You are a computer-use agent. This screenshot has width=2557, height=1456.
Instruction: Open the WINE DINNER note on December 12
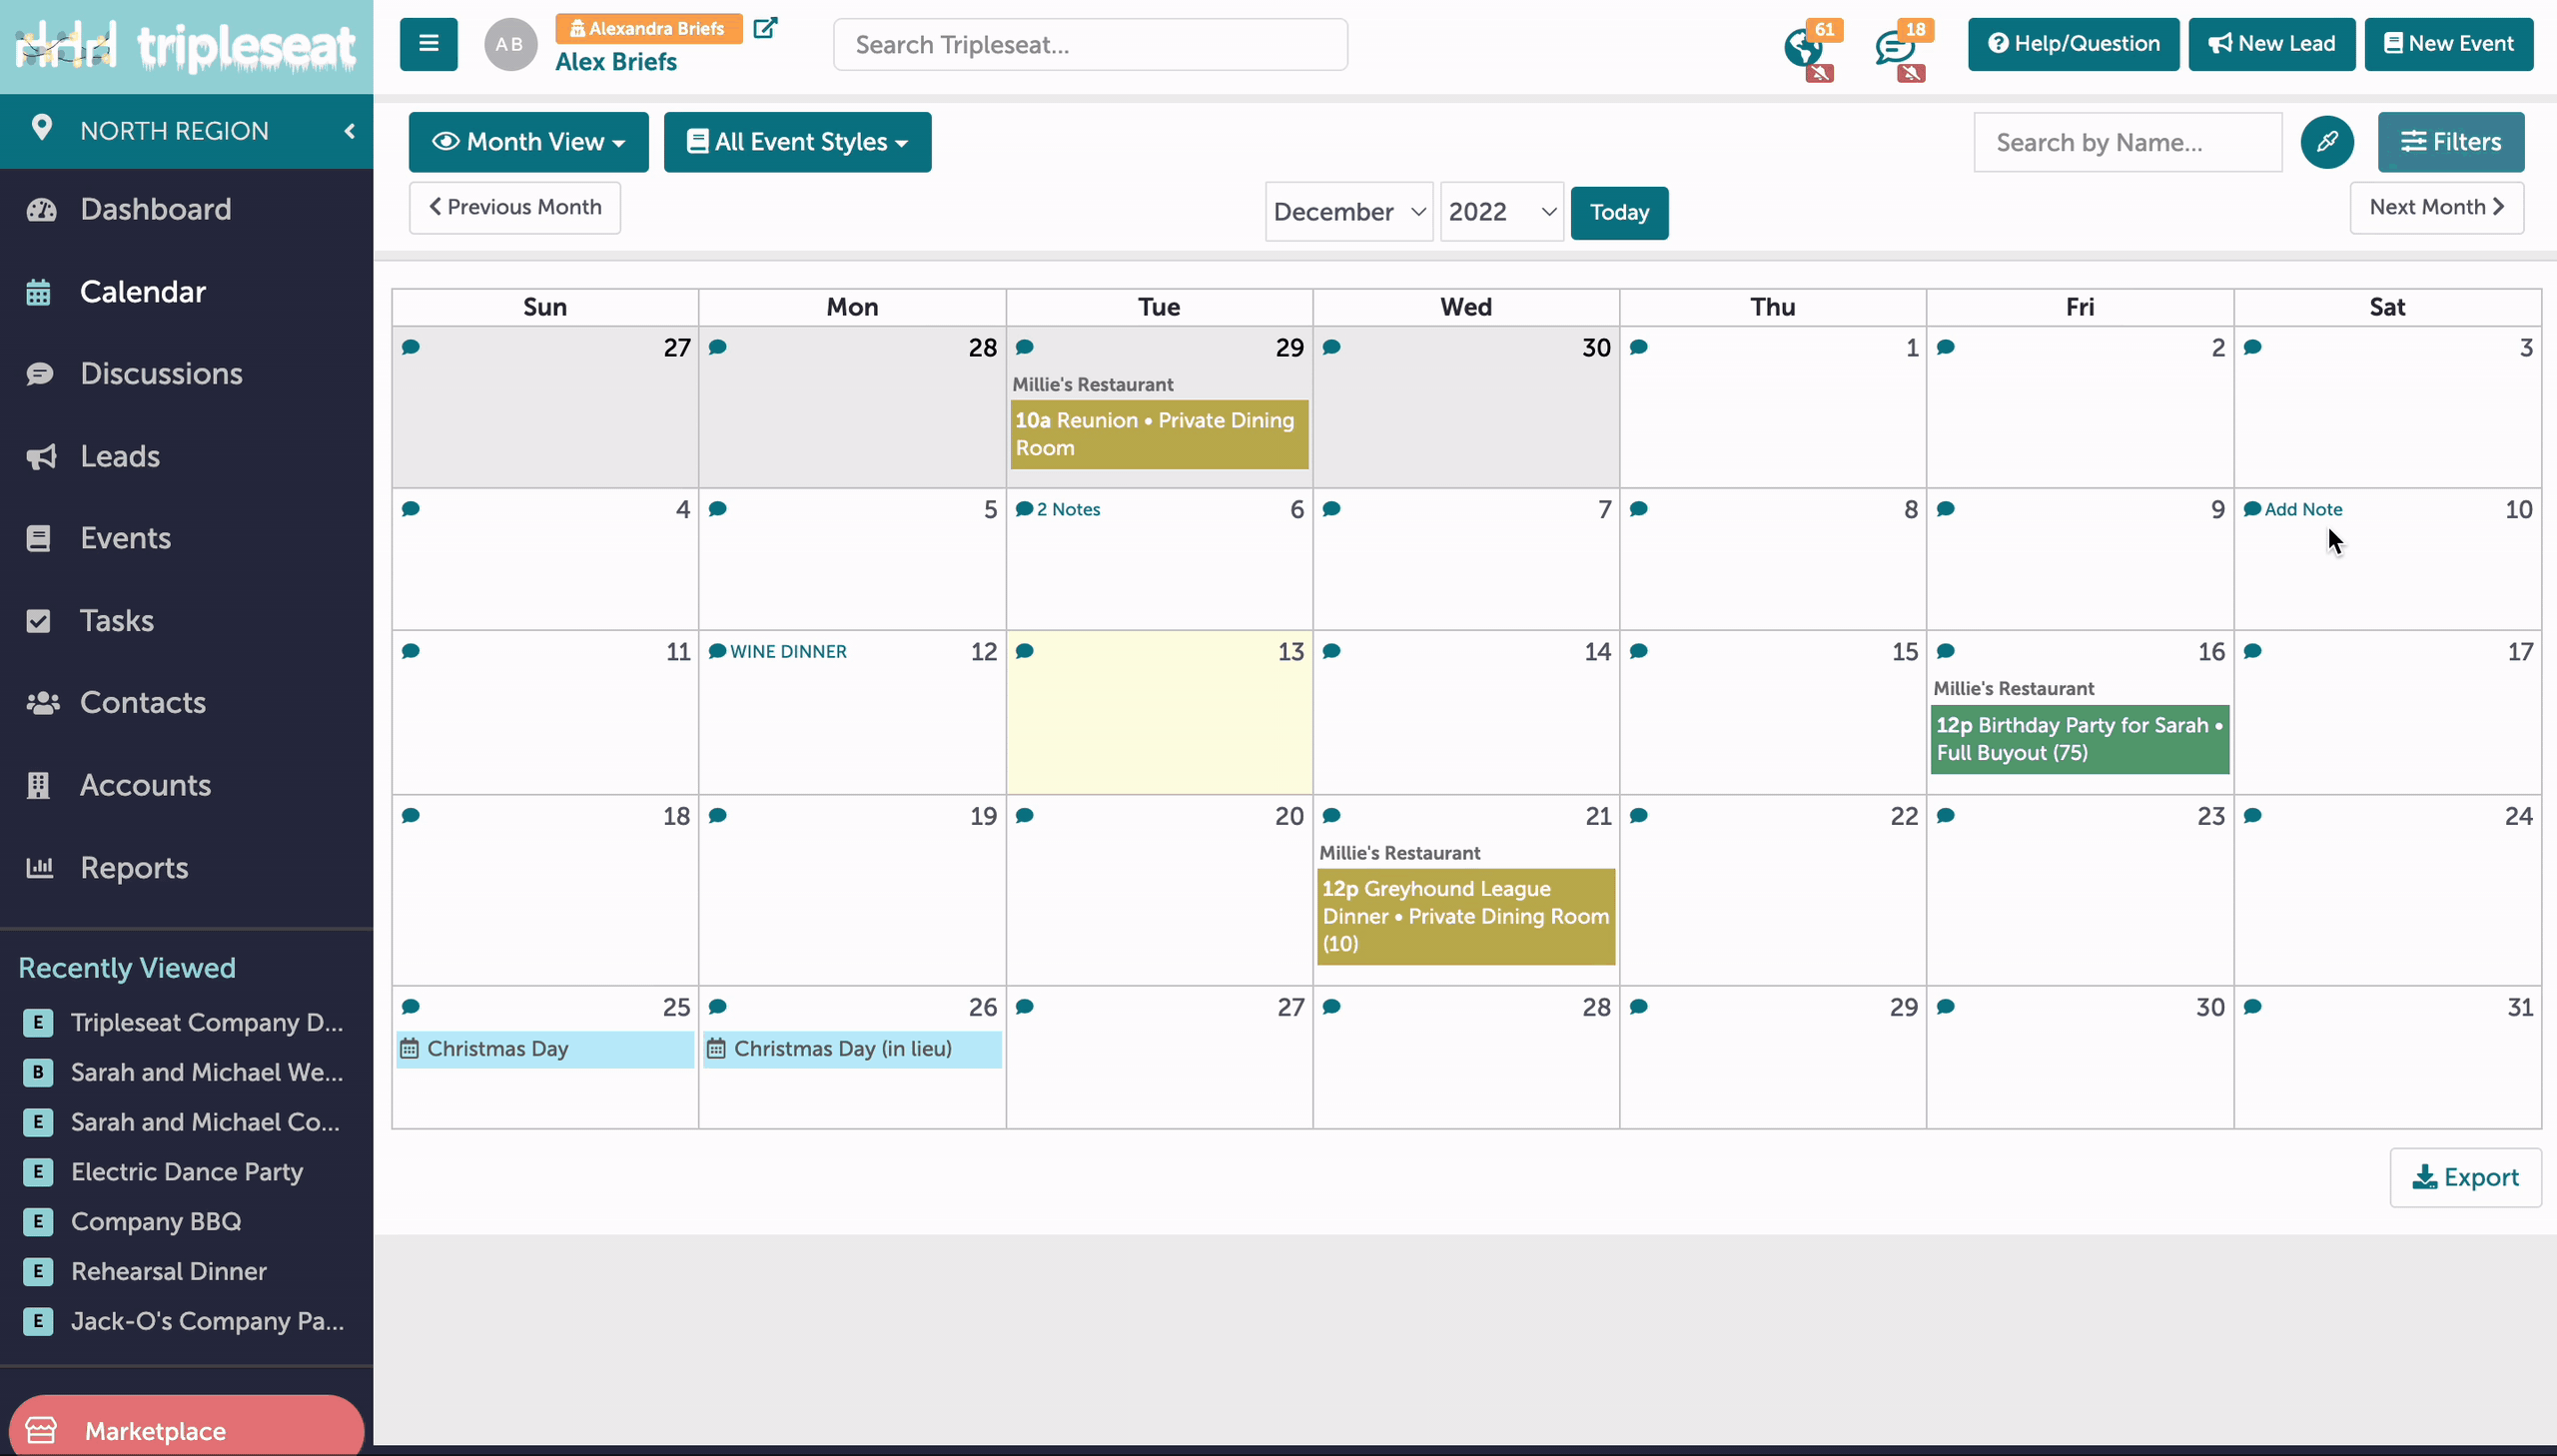pyautogui.click(x=788, y=651)
